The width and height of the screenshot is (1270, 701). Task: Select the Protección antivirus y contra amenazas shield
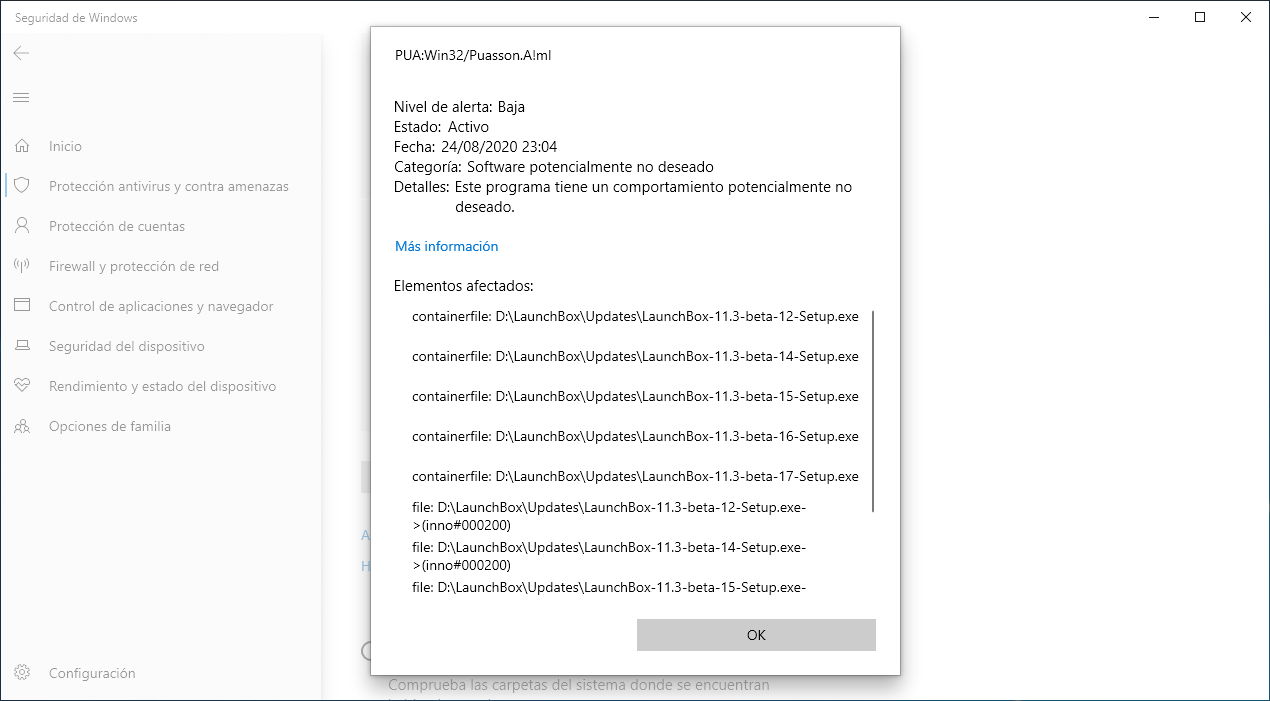tap(22, 186)
